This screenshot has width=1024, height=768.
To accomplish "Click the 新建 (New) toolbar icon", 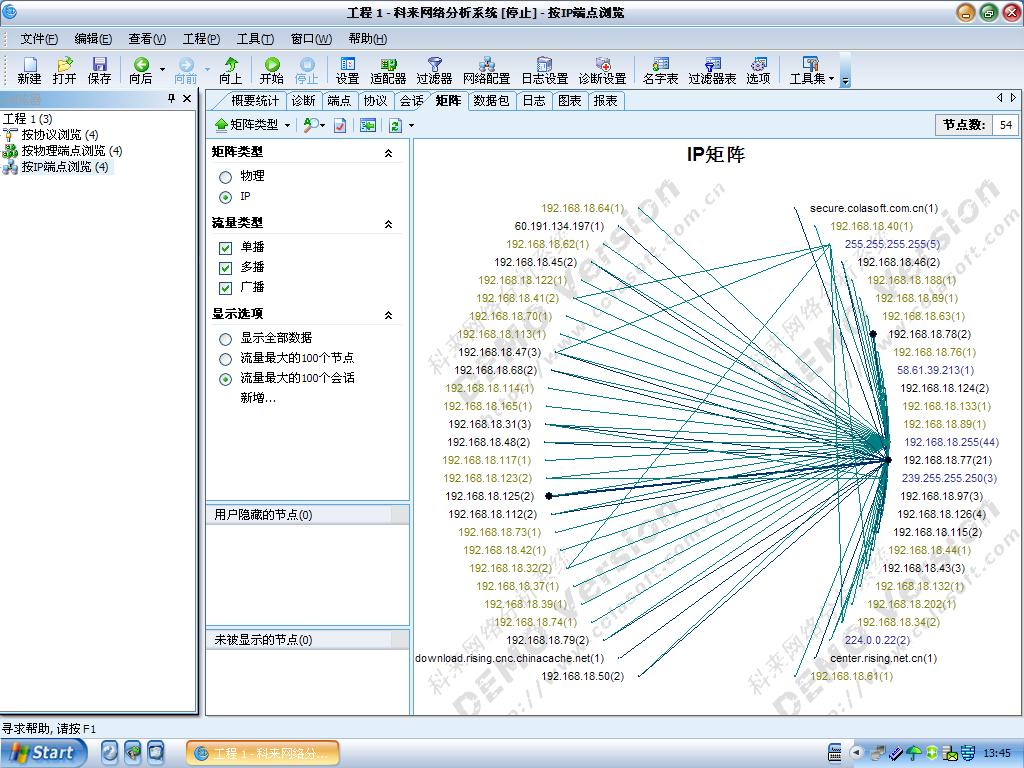I will [x=29, y=70].
